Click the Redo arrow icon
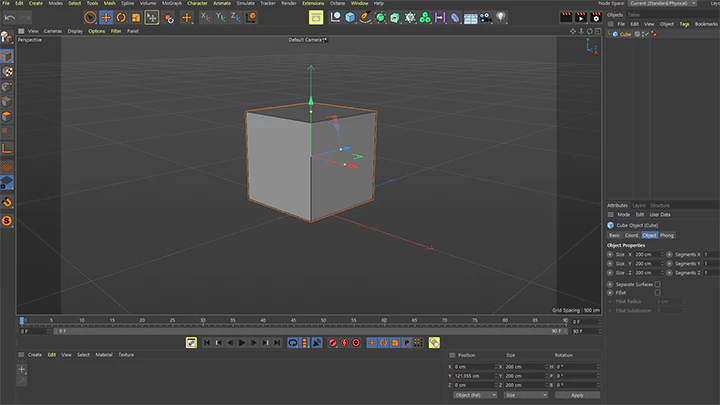Viewport: 720px width, 405px height. [x=25, y=17]
